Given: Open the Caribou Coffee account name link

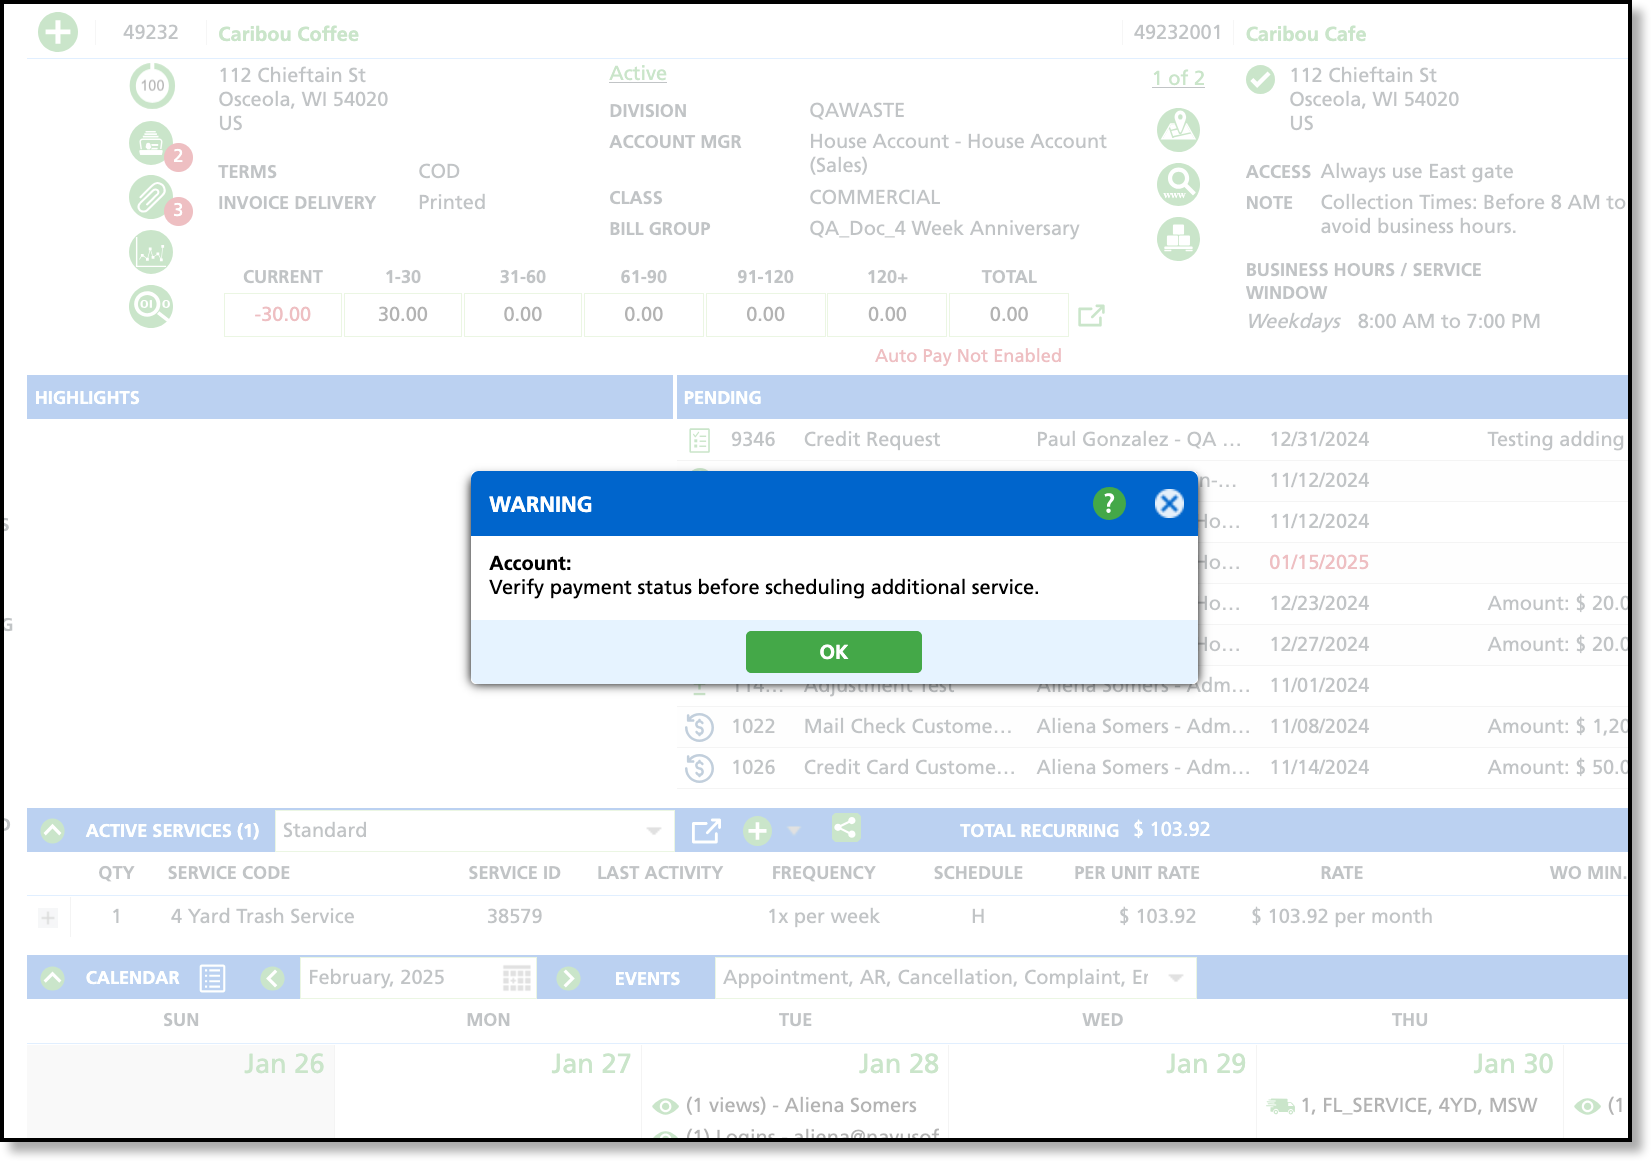Looking at the screenshot, I should pos(288,34).
